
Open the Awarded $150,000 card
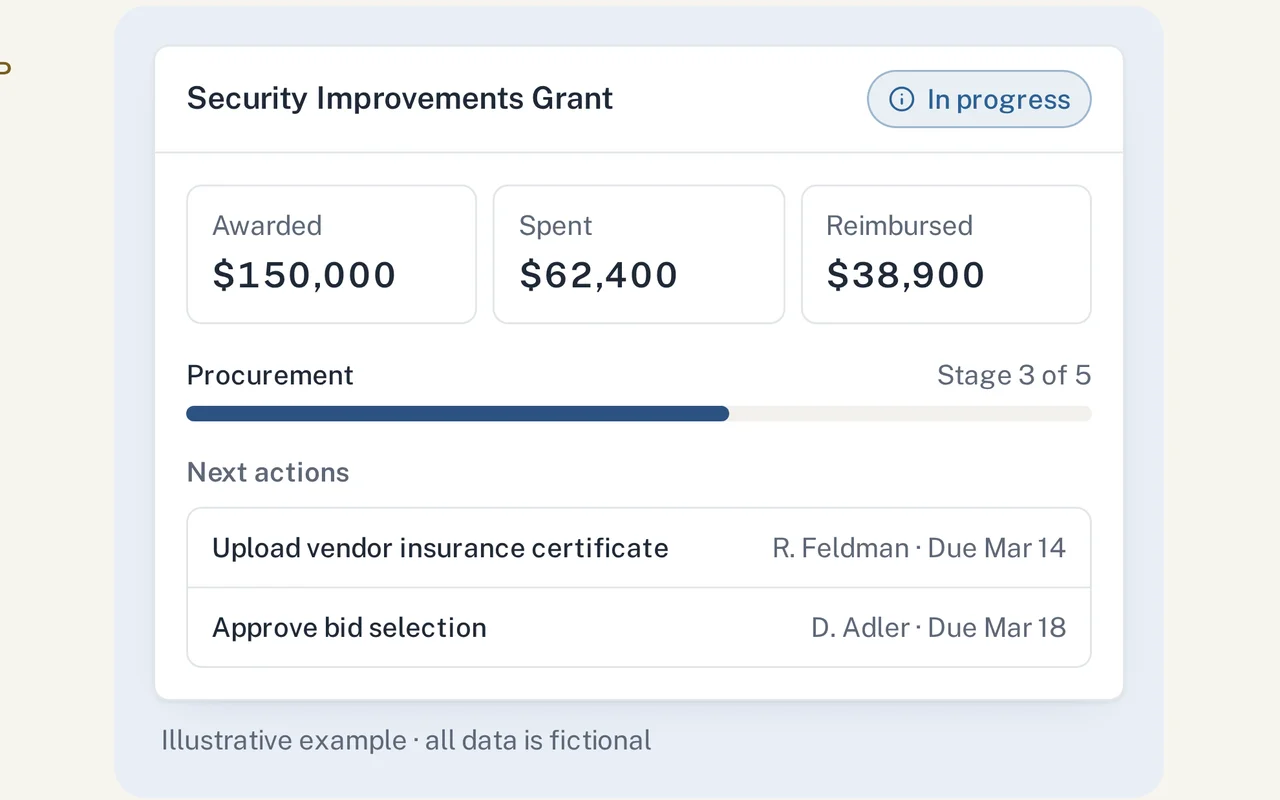[x=332, y=254]
